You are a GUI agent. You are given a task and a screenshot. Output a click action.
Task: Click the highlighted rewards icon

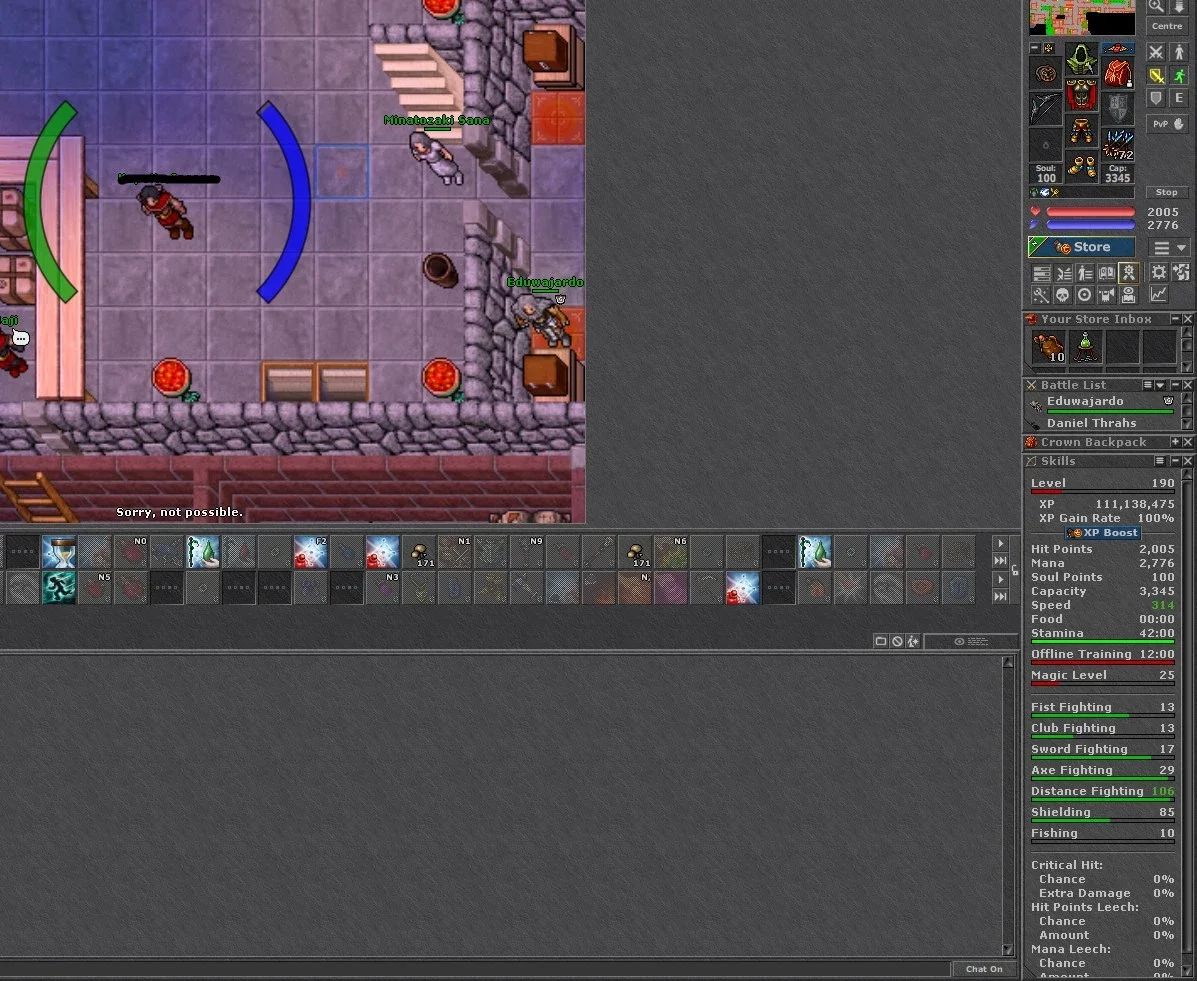(1128, 273)
